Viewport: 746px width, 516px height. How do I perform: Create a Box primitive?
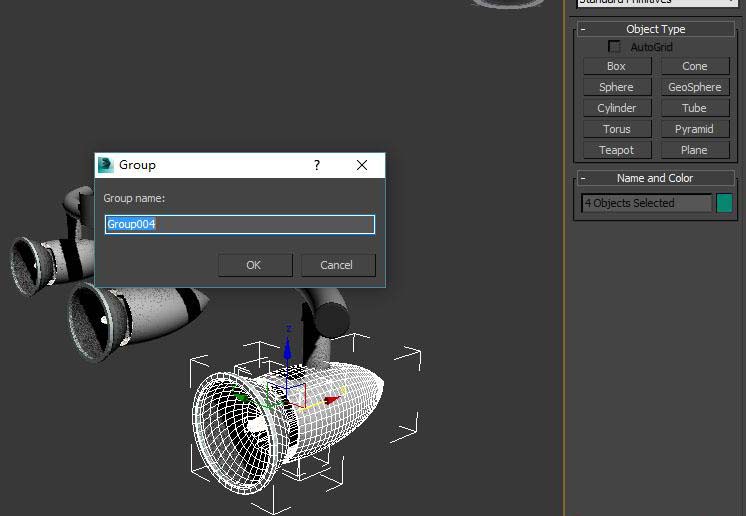pyautogui.click(x=617, y=66)
